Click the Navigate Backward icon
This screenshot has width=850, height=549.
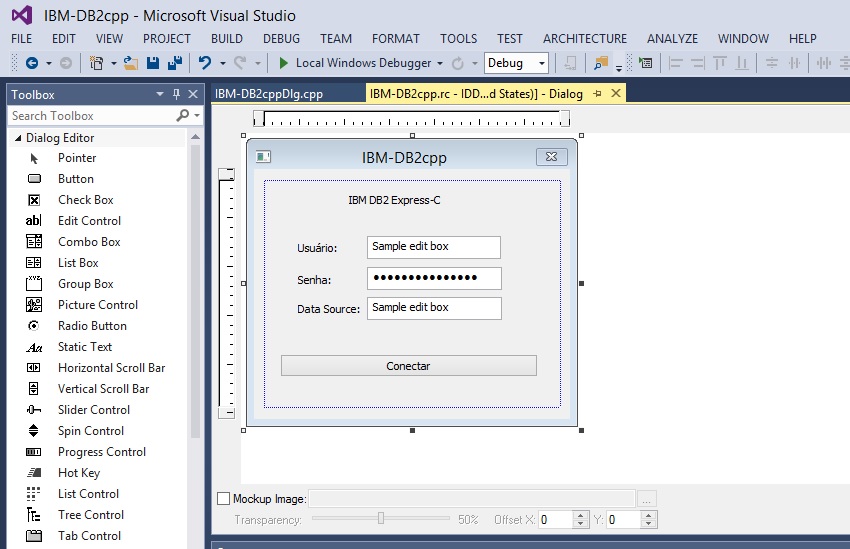pos(31,63)
